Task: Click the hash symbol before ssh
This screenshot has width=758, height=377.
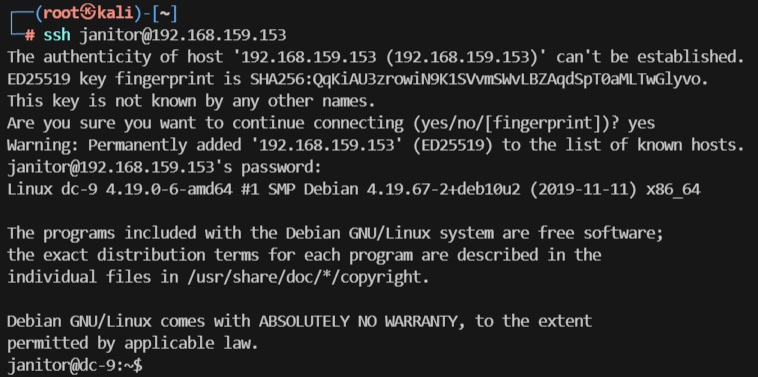Action: click(30, 35)
